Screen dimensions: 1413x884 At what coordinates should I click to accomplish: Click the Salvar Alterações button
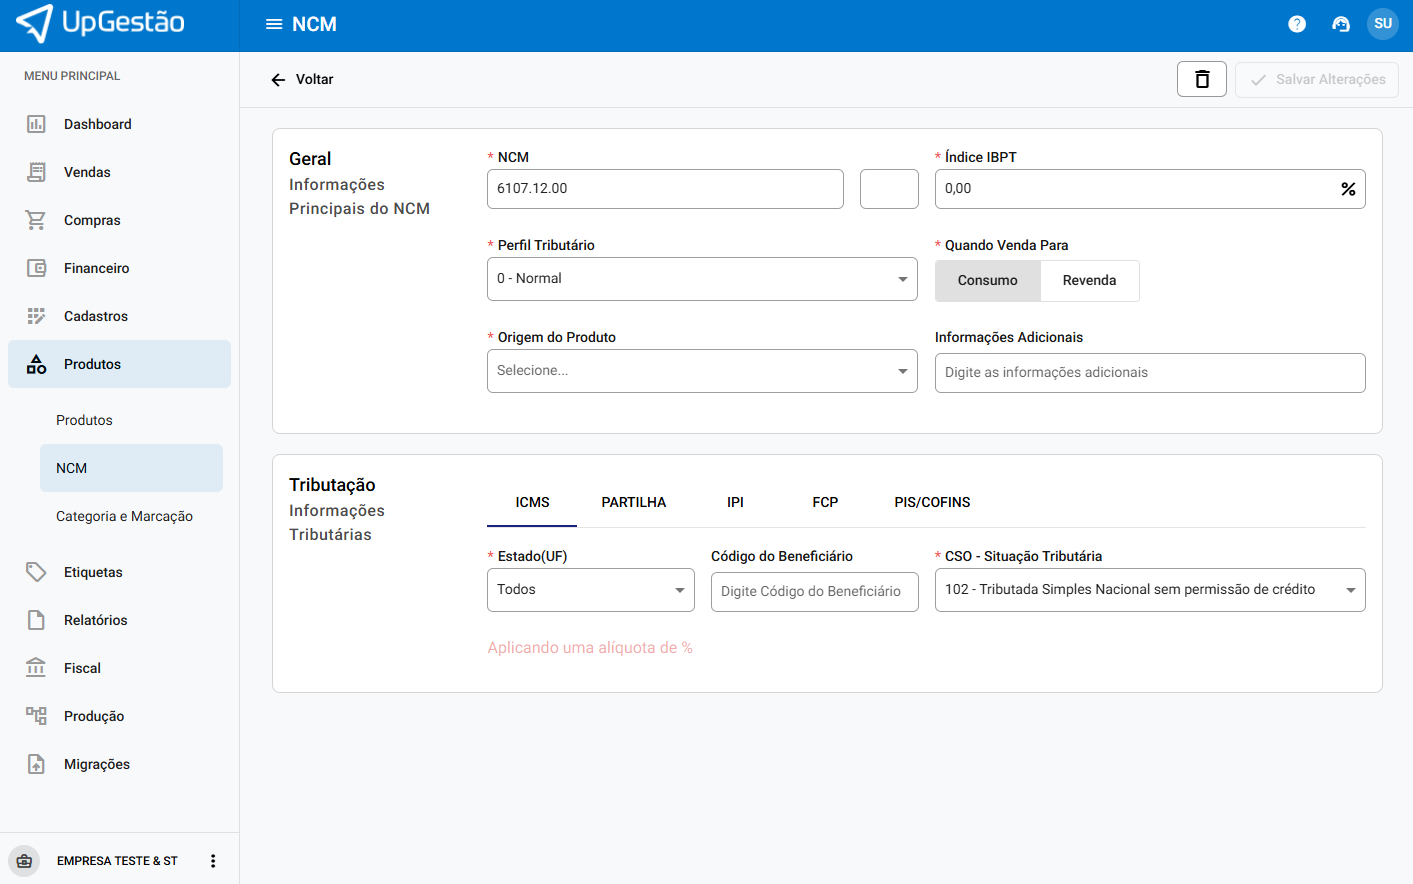(x=1316, y=79)
